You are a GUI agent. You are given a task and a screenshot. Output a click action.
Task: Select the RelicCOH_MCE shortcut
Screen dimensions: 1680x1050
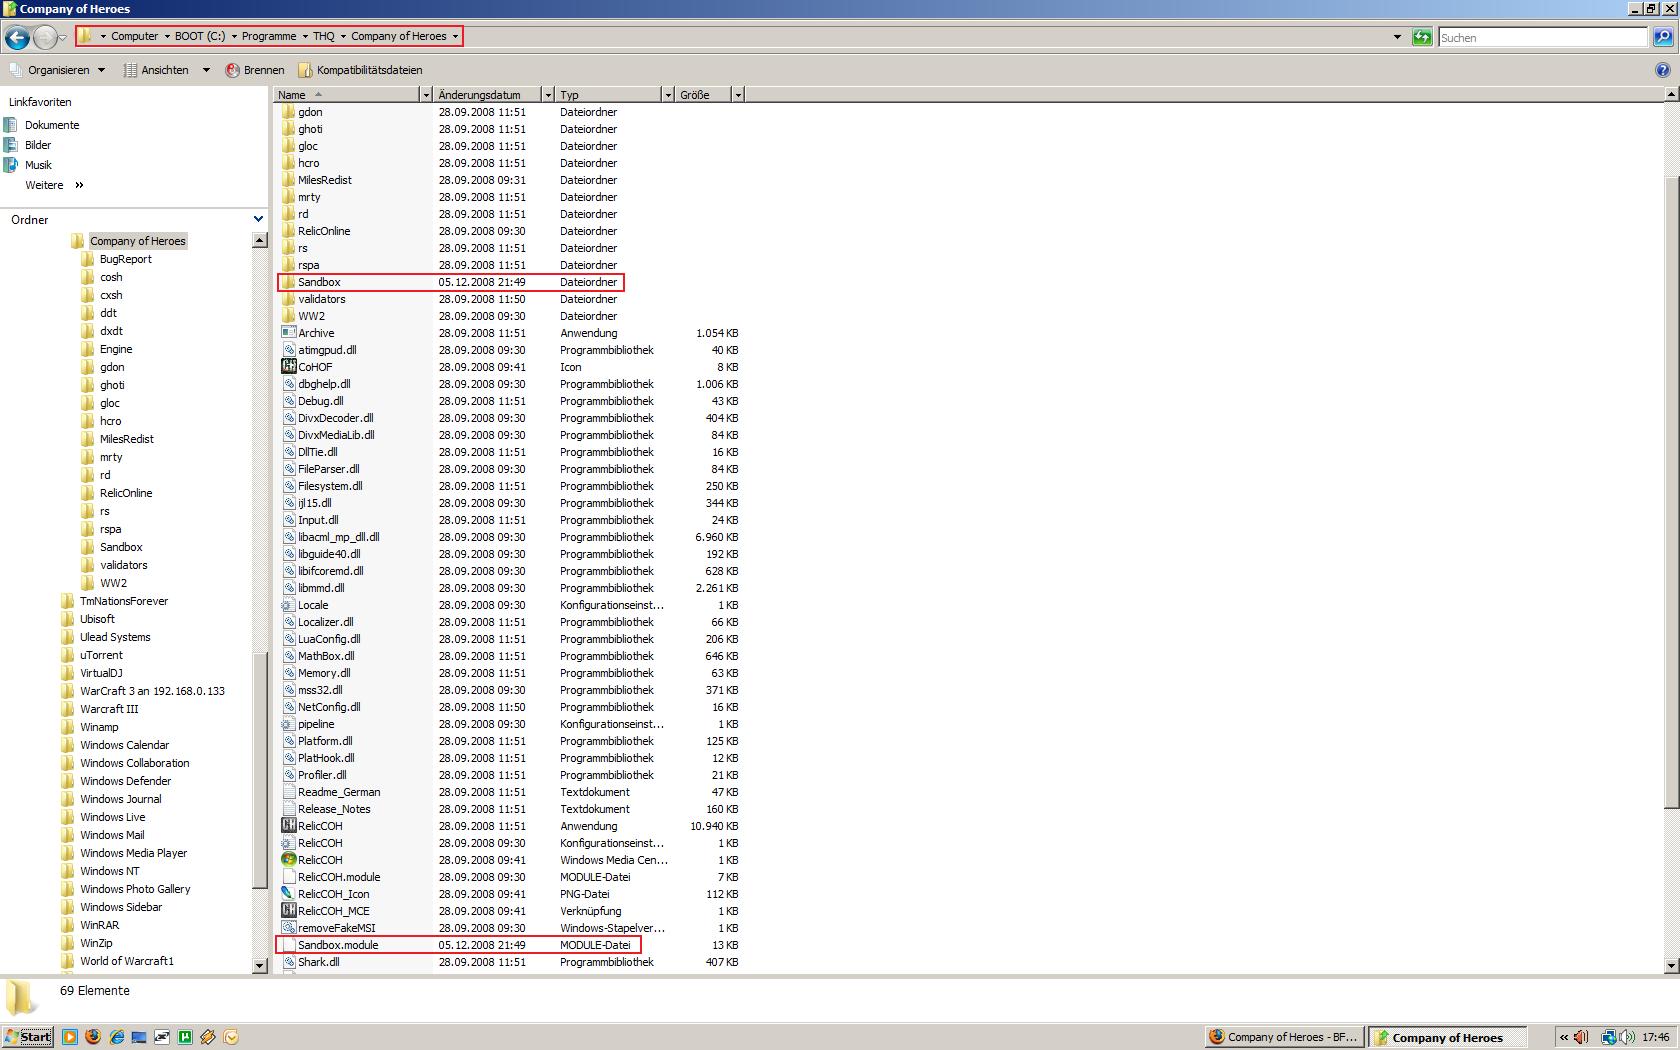pos(510,911)
